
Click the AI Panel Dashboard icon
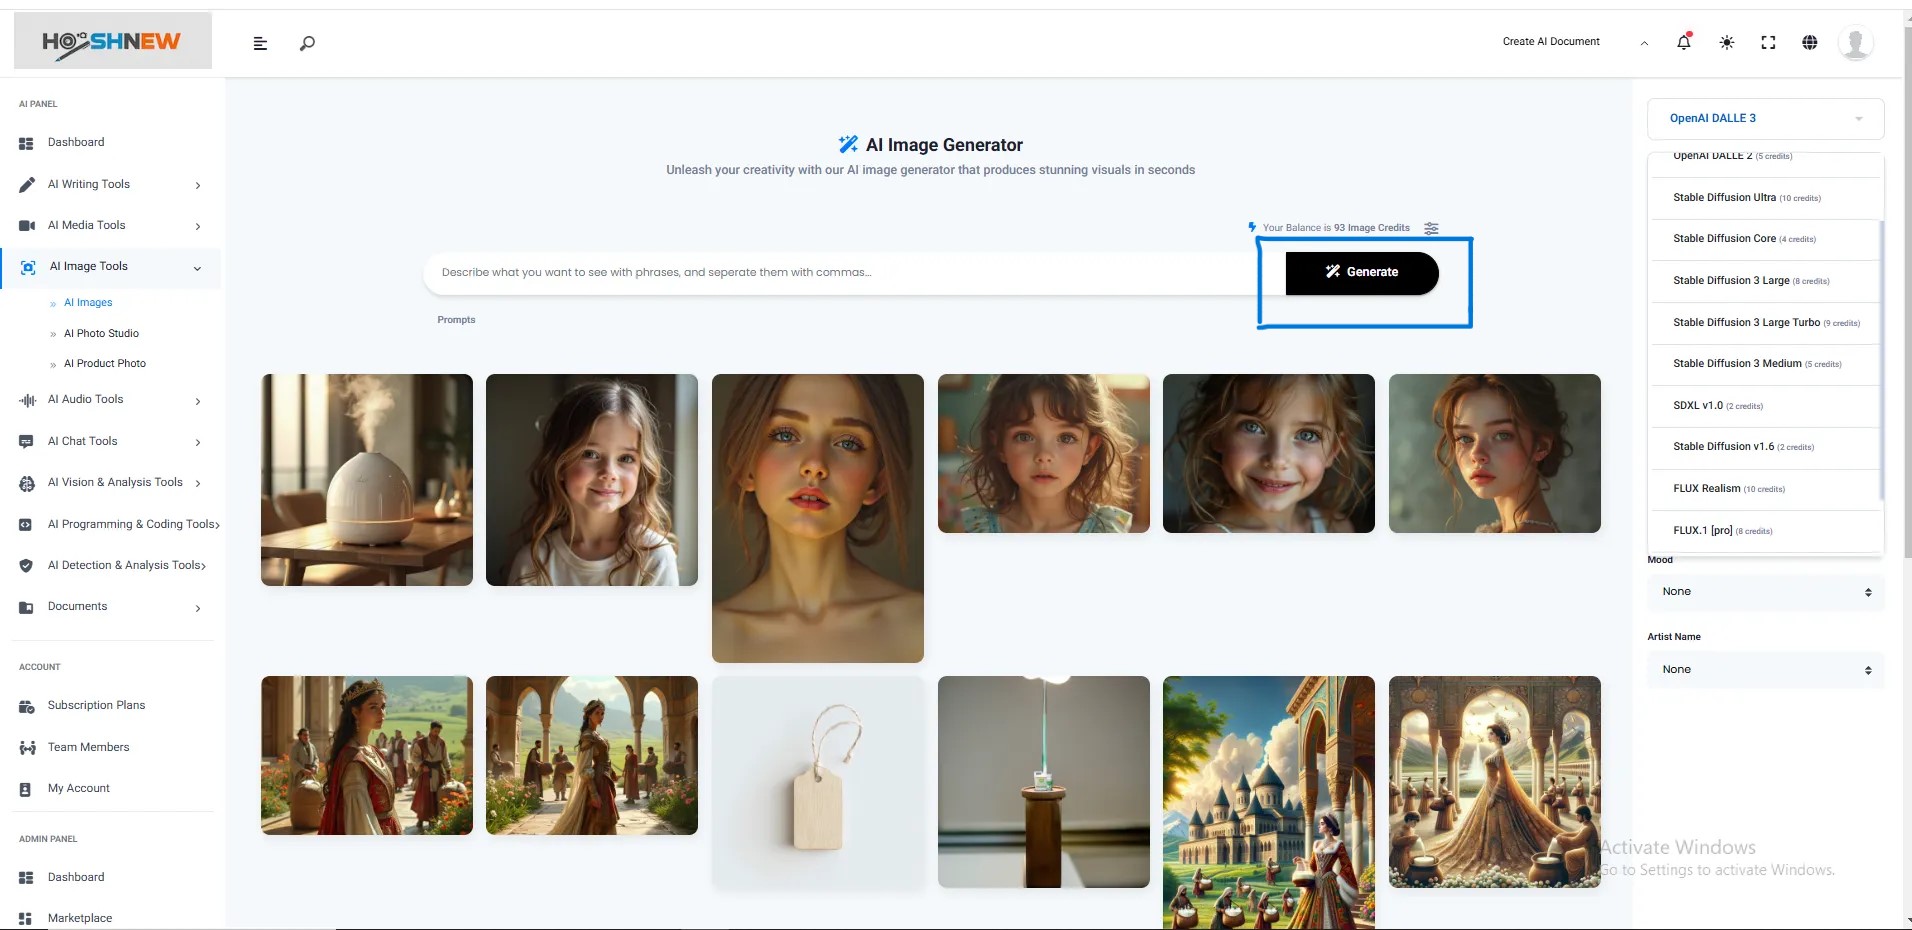27,143
